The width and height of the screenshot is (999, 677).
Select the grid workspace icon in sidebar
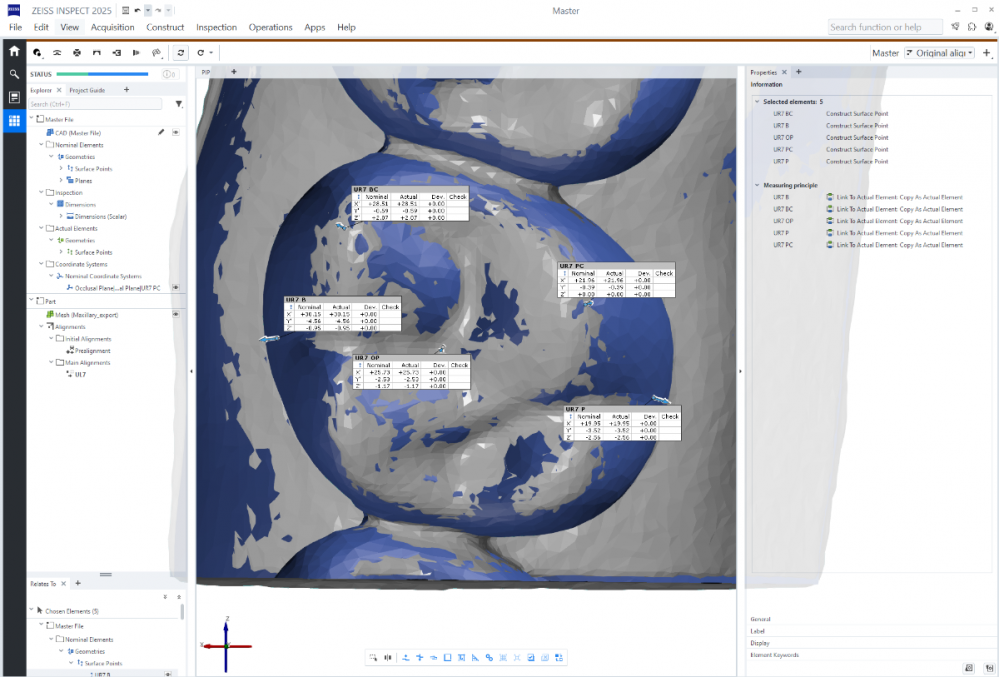(14, 121)
